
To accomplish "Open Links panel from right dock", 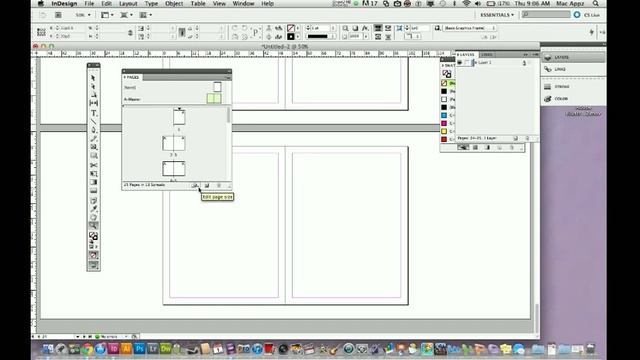I will click(573, 69).
